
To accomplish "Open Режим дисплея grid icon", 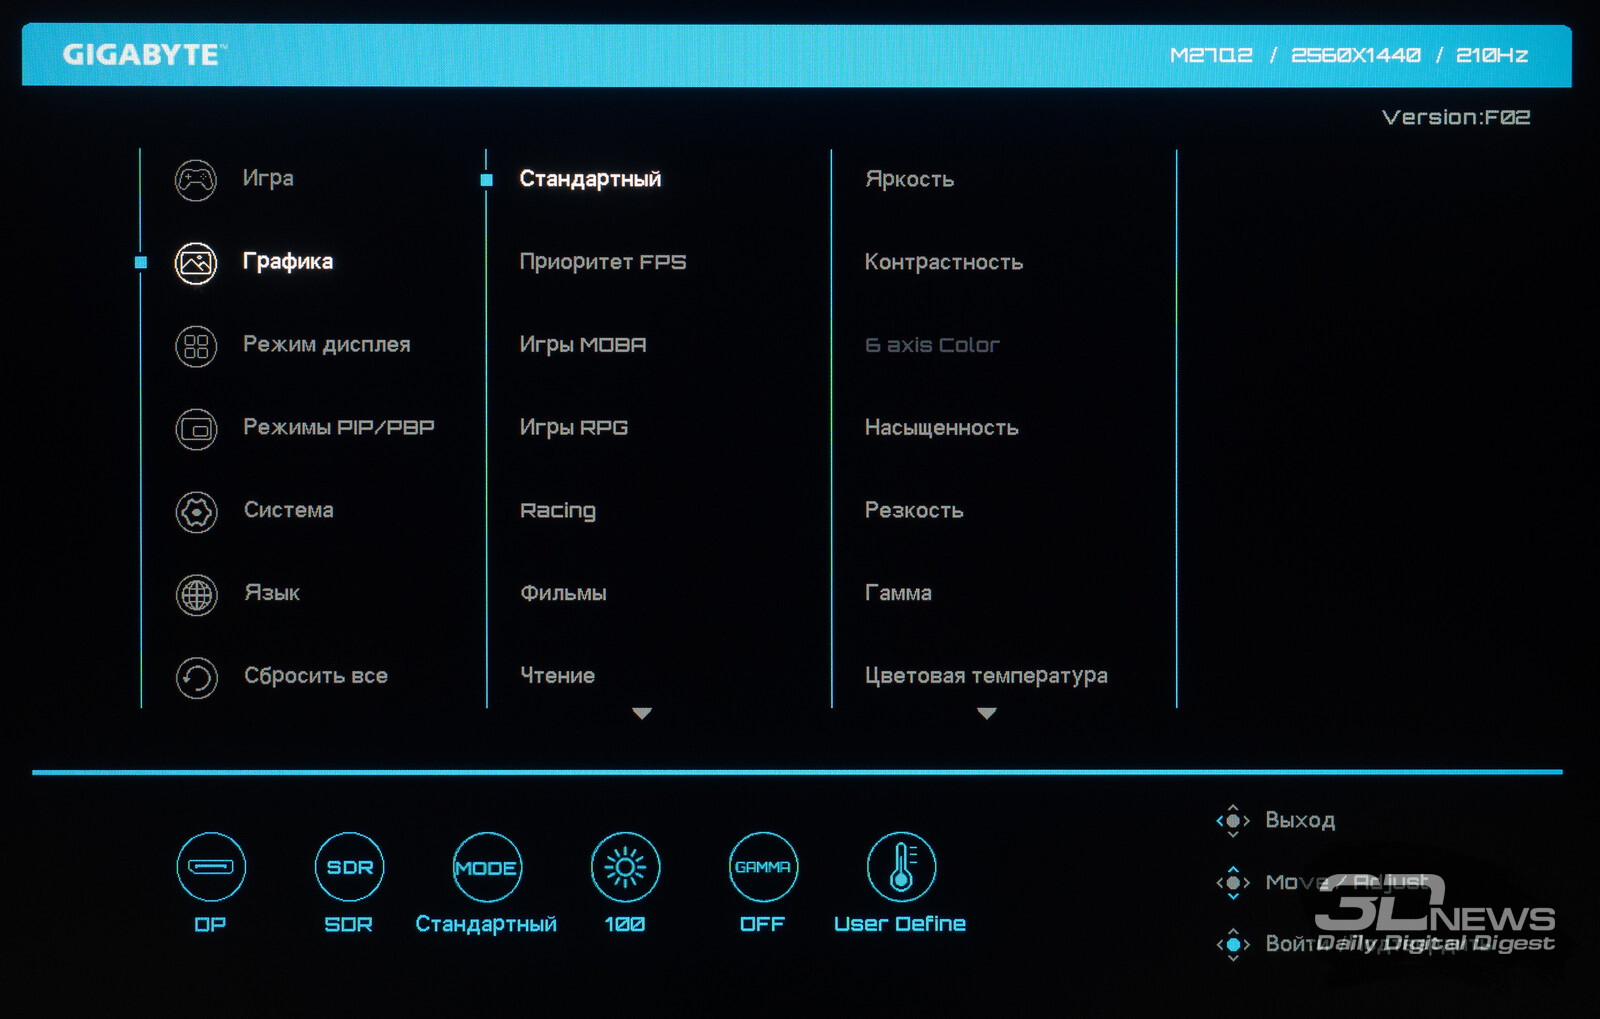I will (x=196, y=346).
